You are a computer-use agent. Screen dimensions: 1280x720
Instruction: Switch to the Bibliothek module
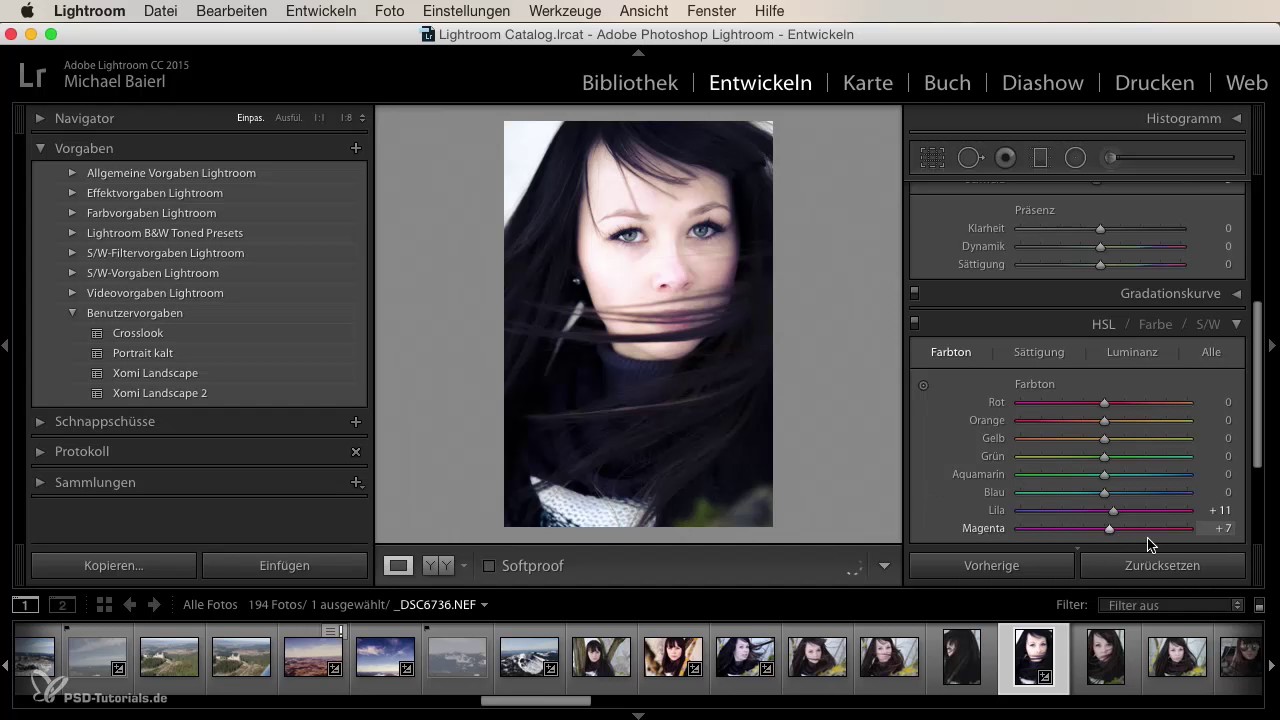click(630, 83)
